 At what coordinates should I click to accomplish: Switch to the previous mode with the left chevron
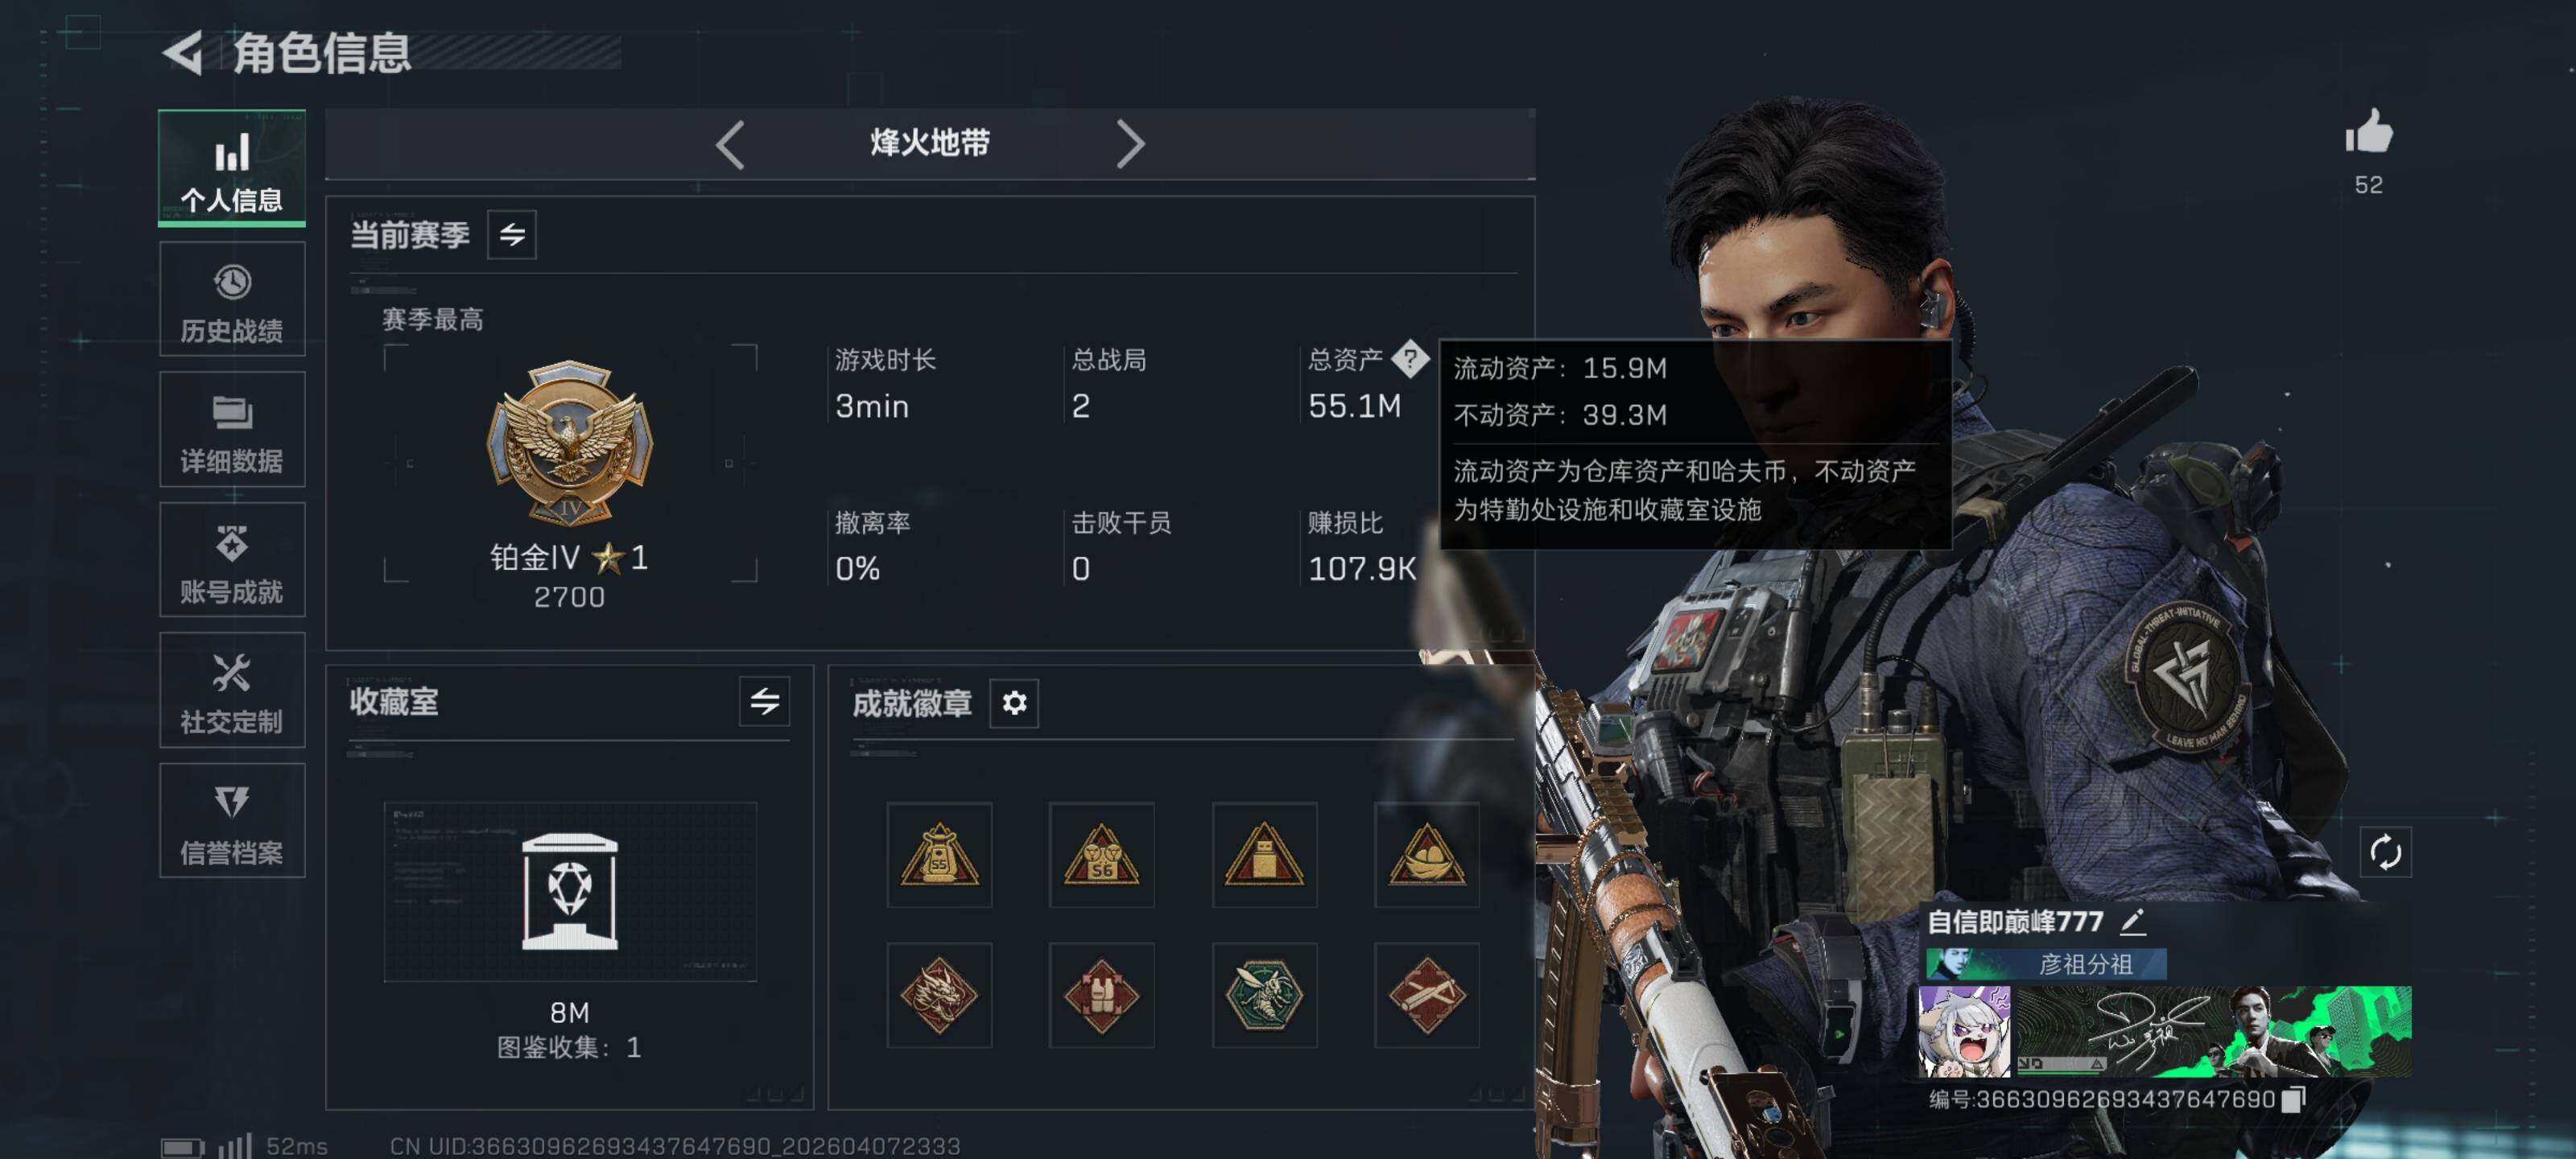[730, 145]
